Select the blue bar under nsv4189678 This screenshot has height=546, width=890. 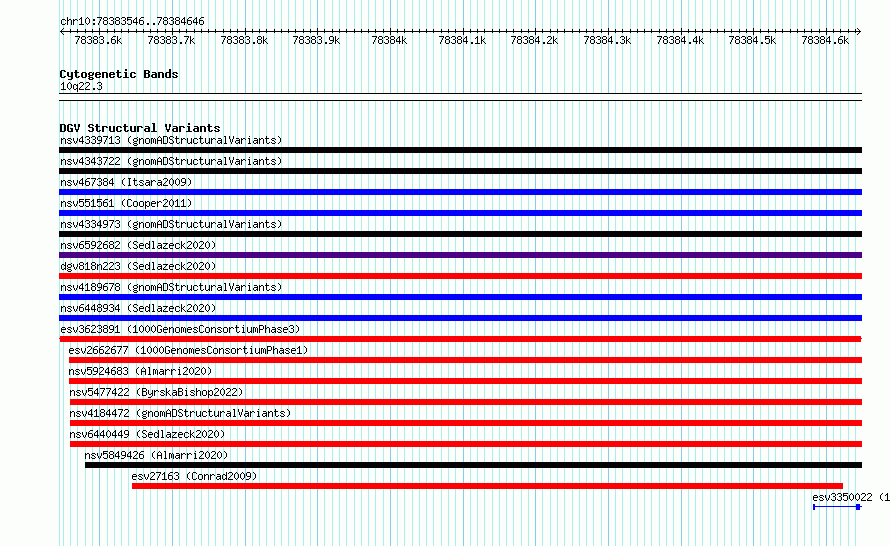pyautogui.click(x=460, y=297)
